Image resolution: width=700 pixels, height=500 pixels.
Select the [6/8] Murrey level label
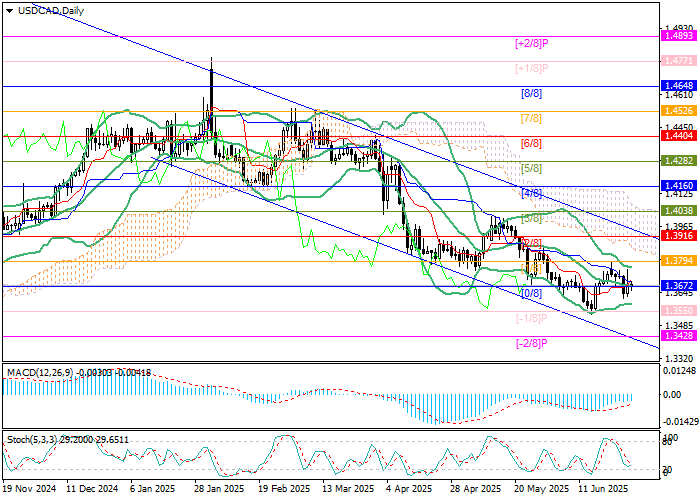pyautogui.click(x=532, y=143)
